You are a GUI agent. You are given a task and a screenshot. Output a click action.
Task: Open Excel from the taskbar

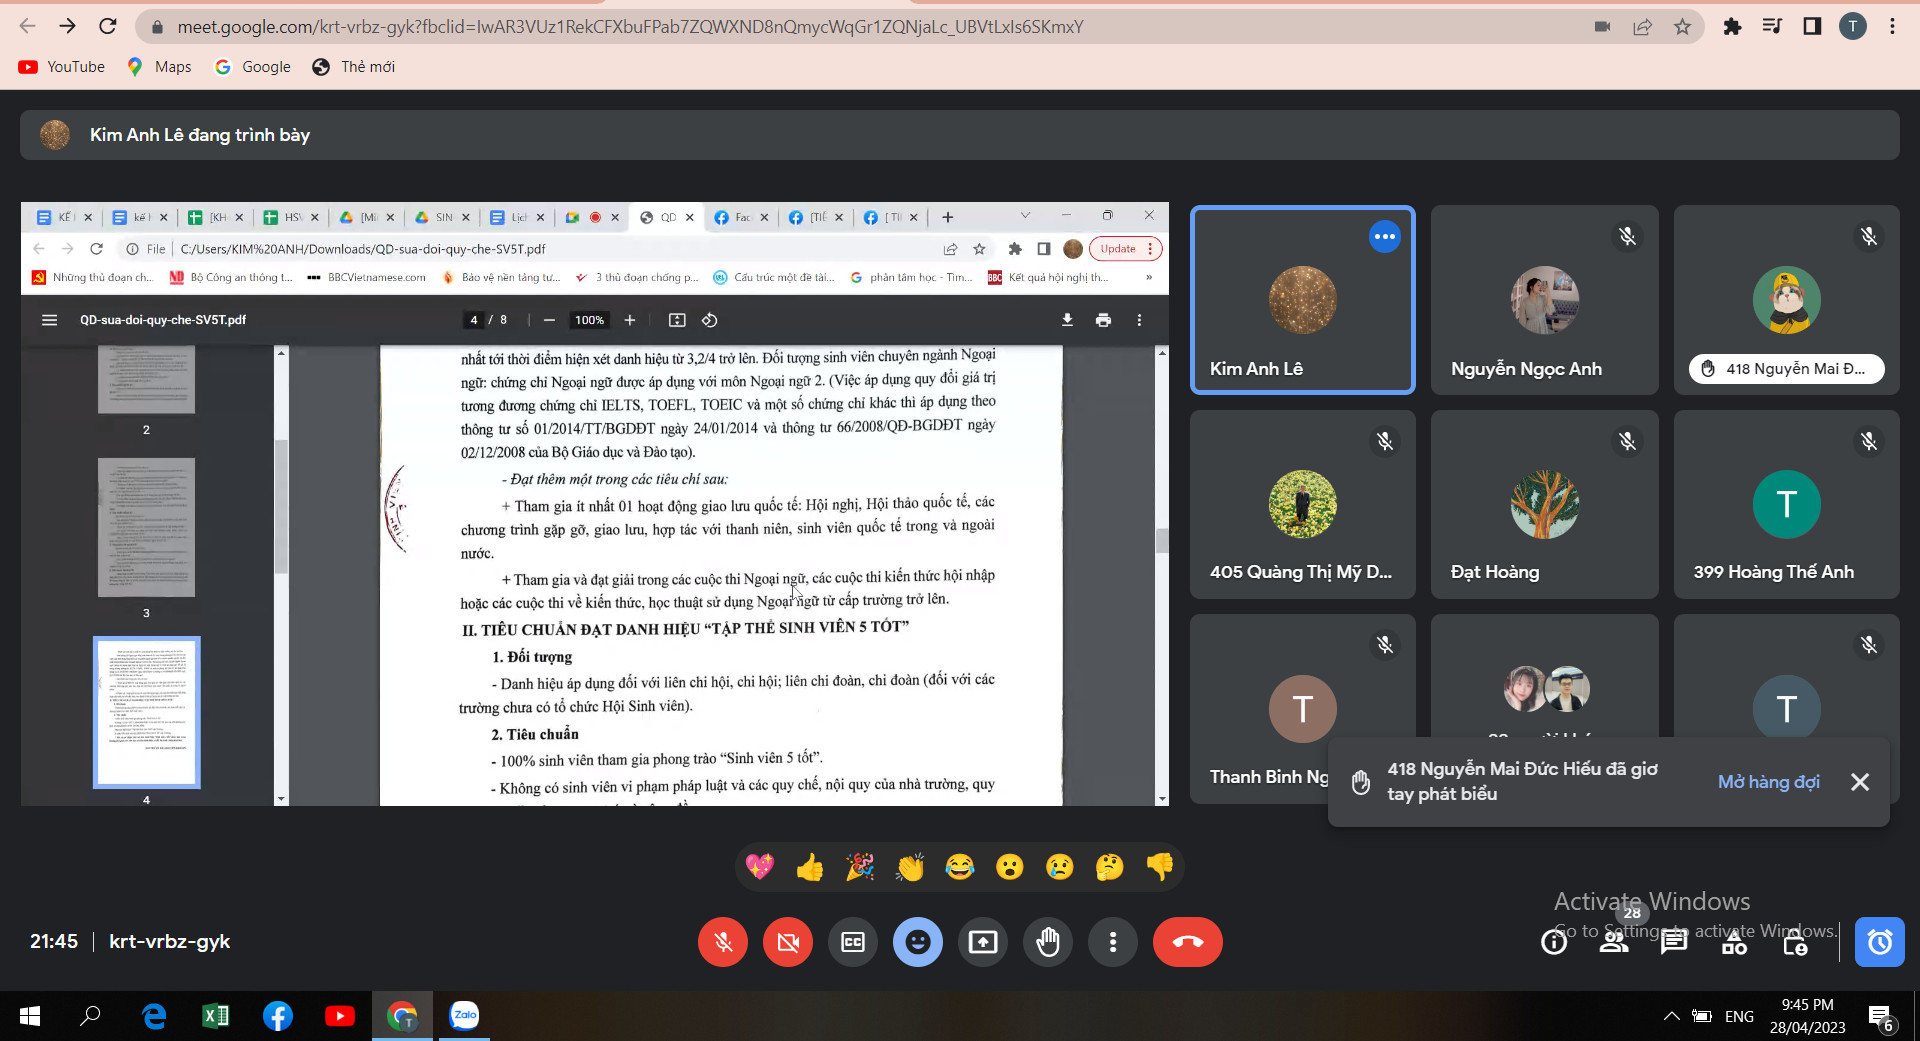(215, 1016)
